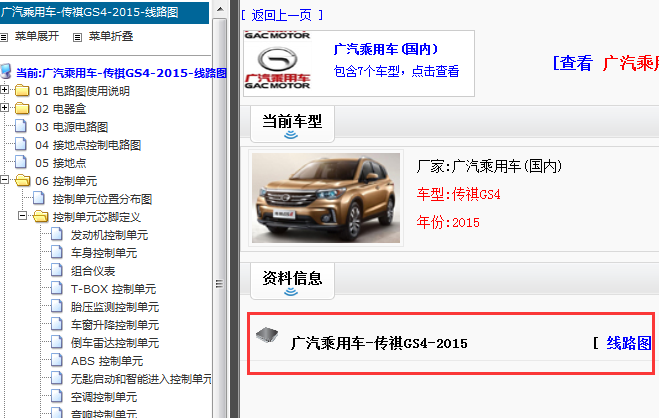The width and height of the screenshot is (659, 418).
Task: Open 广汽乘用车(国内) brand link
Action: point(386,50)
